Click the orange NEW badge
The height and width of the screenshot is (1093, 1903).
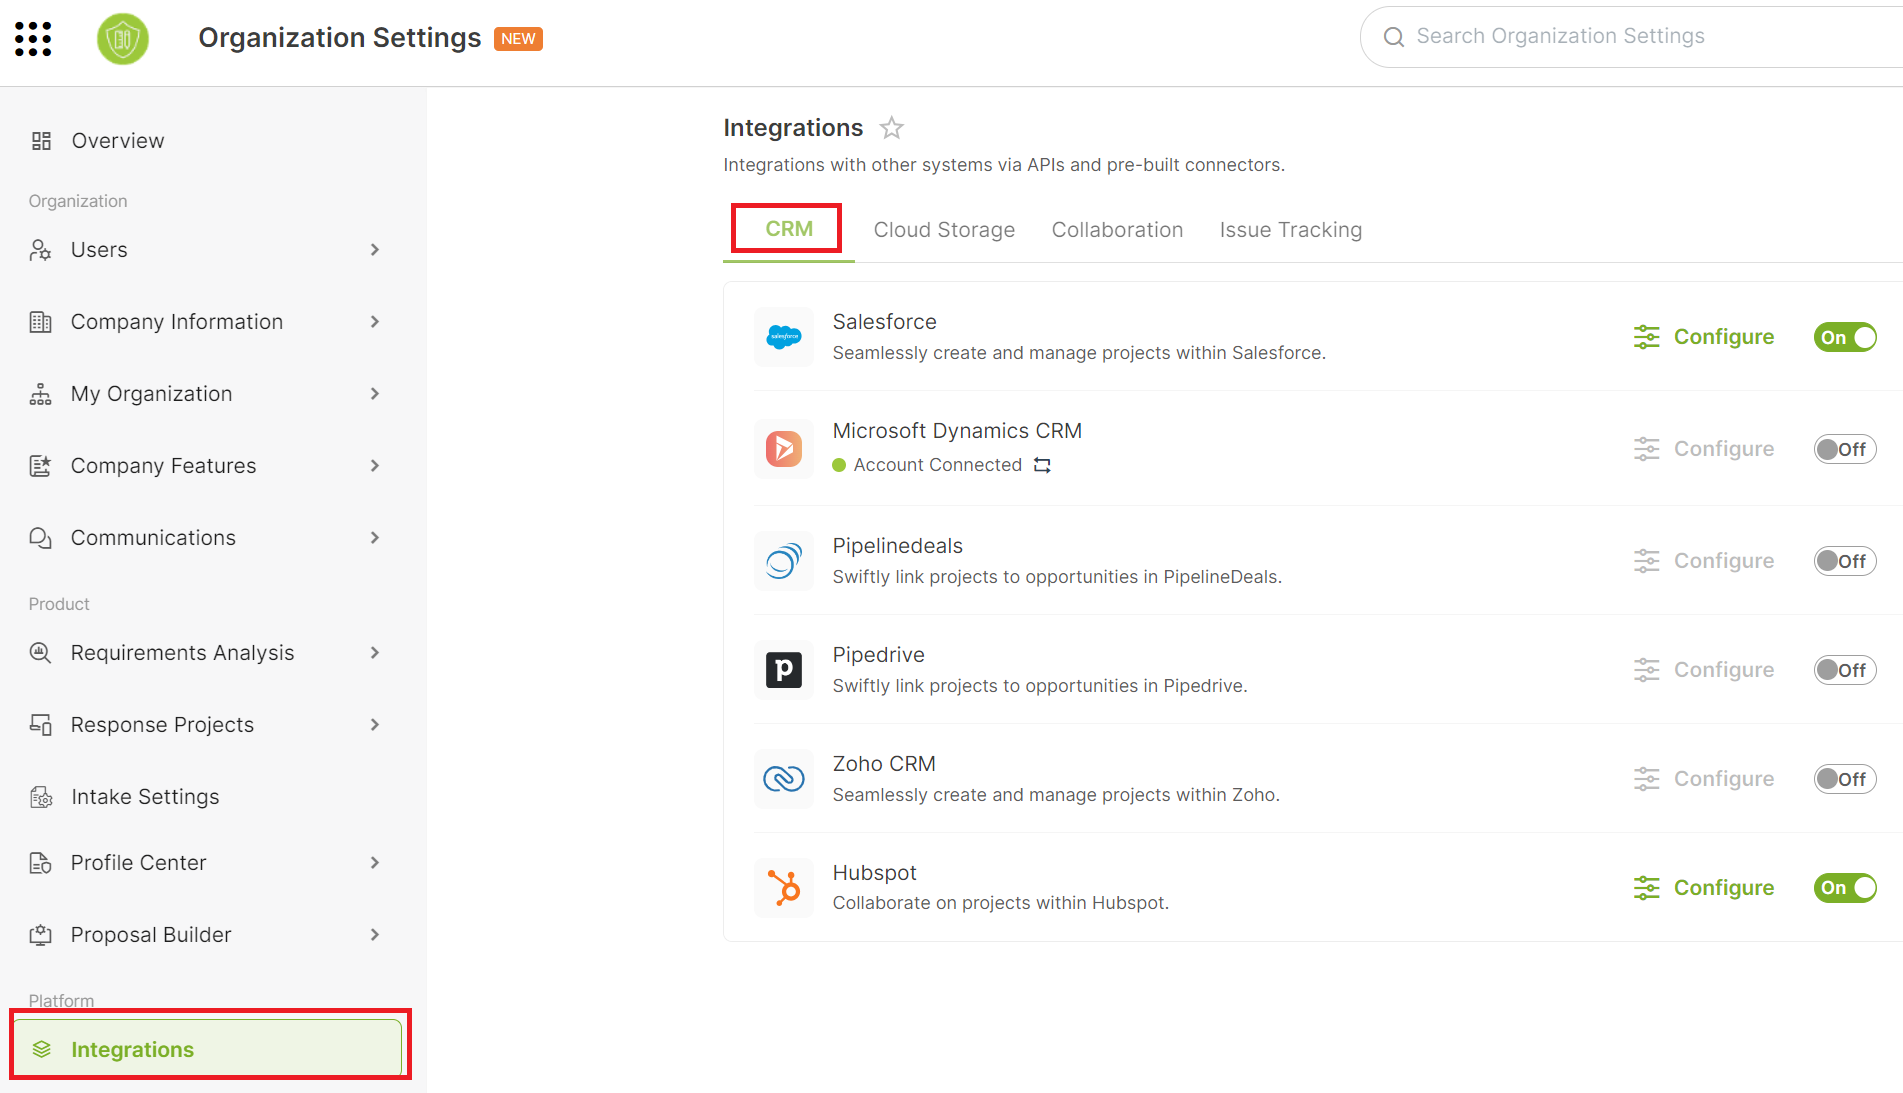pyautogui.click(x=518, y=39)
